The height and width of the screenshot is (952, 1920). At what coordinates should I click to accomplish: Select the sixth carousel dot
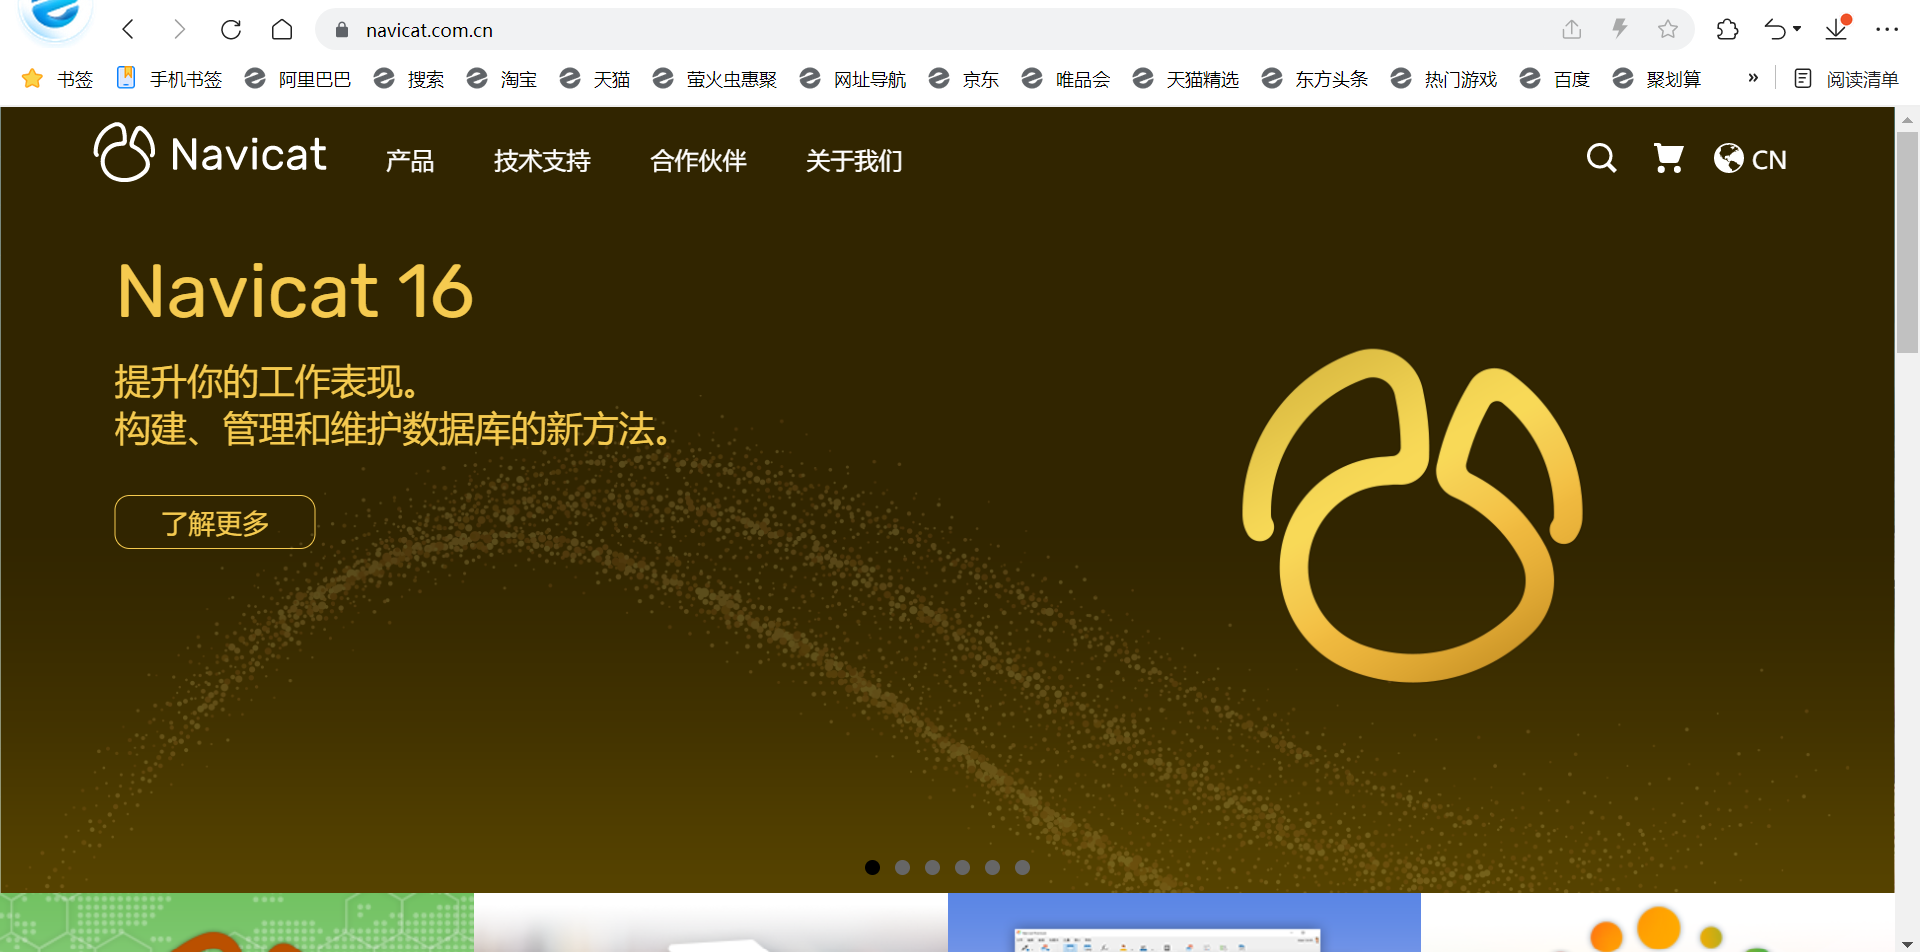pyautogui.click(x=1022, y=867)
